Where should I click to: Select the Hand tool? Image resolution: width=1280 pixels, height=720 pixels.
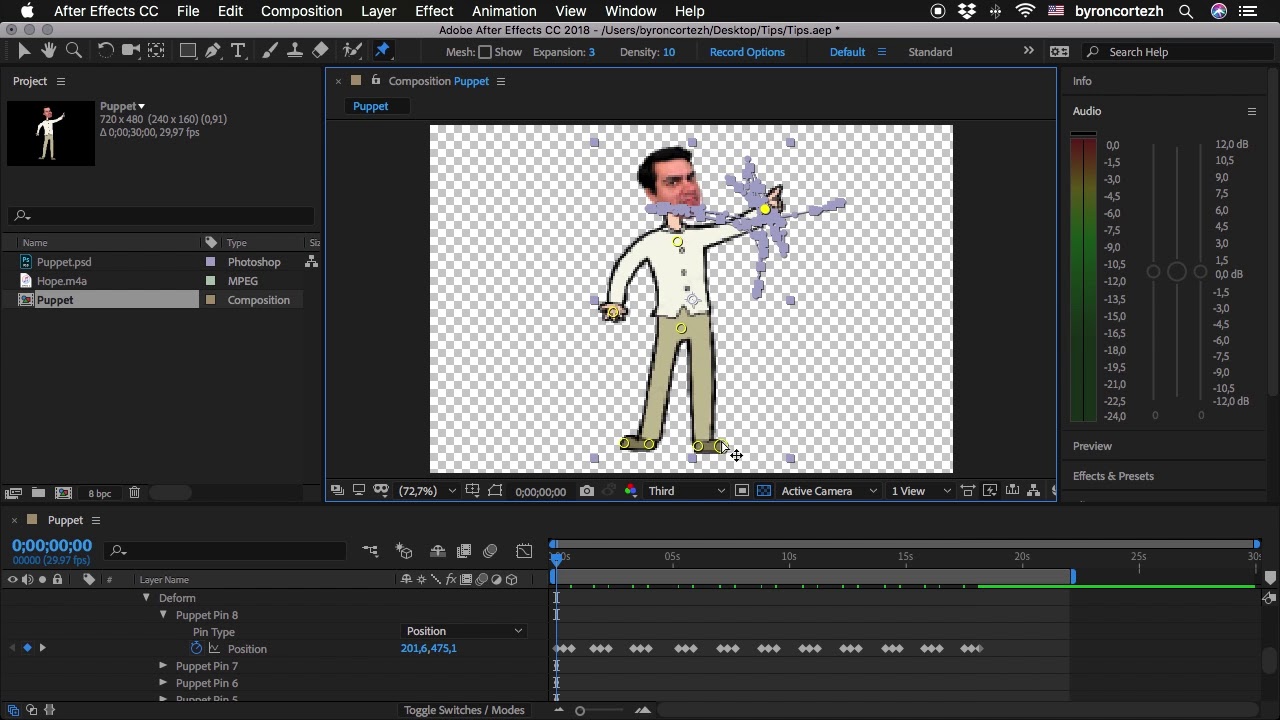click(48, 51)
